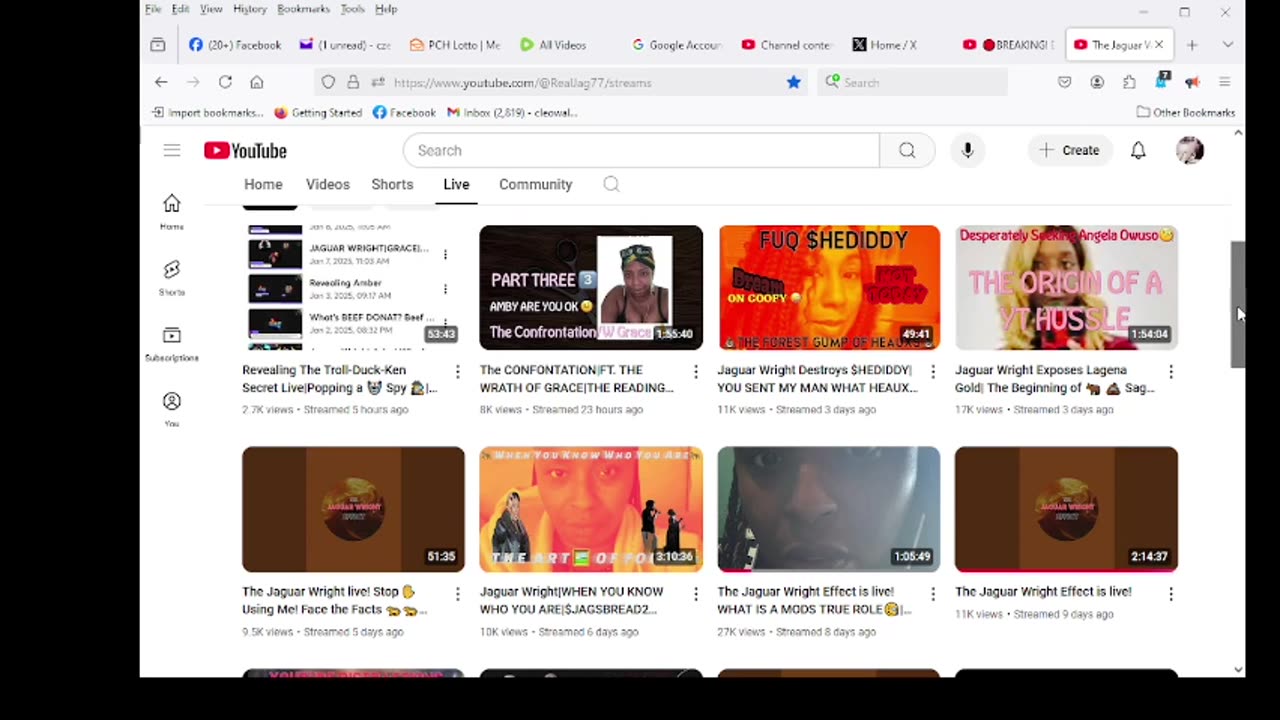Open the Firefox View tab icon

point(158,45)
